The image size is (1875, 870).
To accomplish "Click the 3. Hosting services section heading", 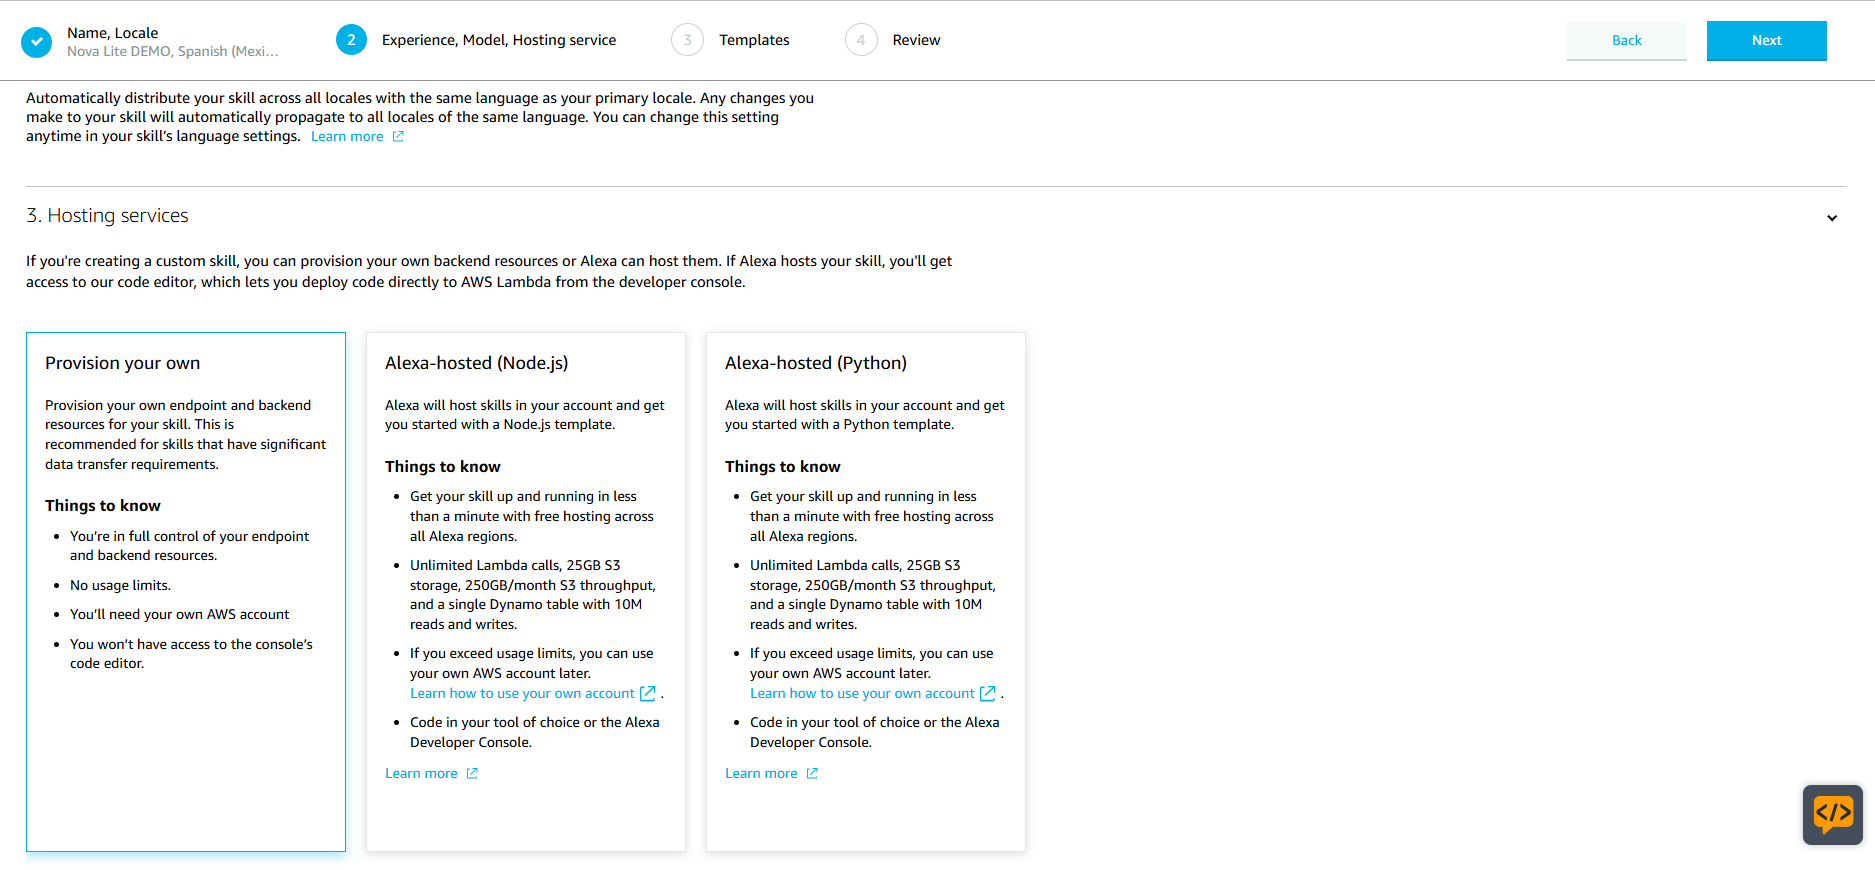I will [107, 216].
